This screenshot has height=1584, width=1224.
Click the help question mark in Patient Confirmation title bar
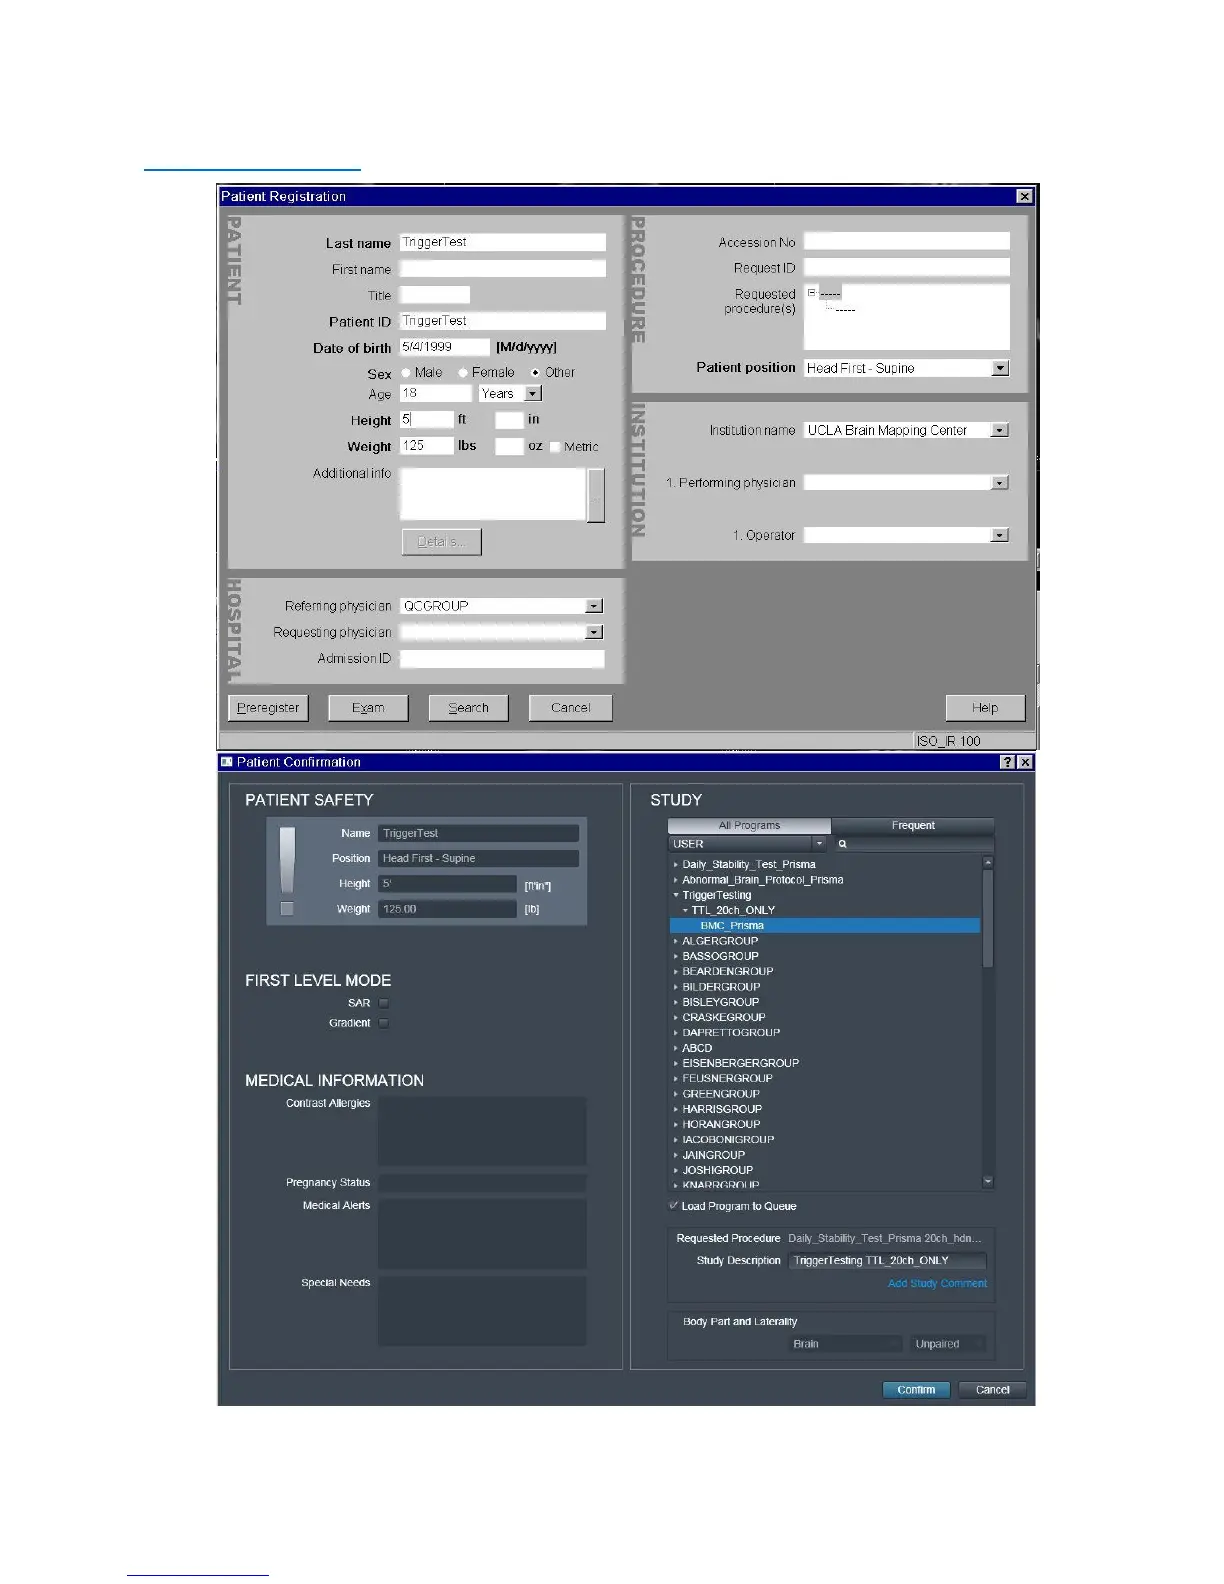click(1007, 762)
